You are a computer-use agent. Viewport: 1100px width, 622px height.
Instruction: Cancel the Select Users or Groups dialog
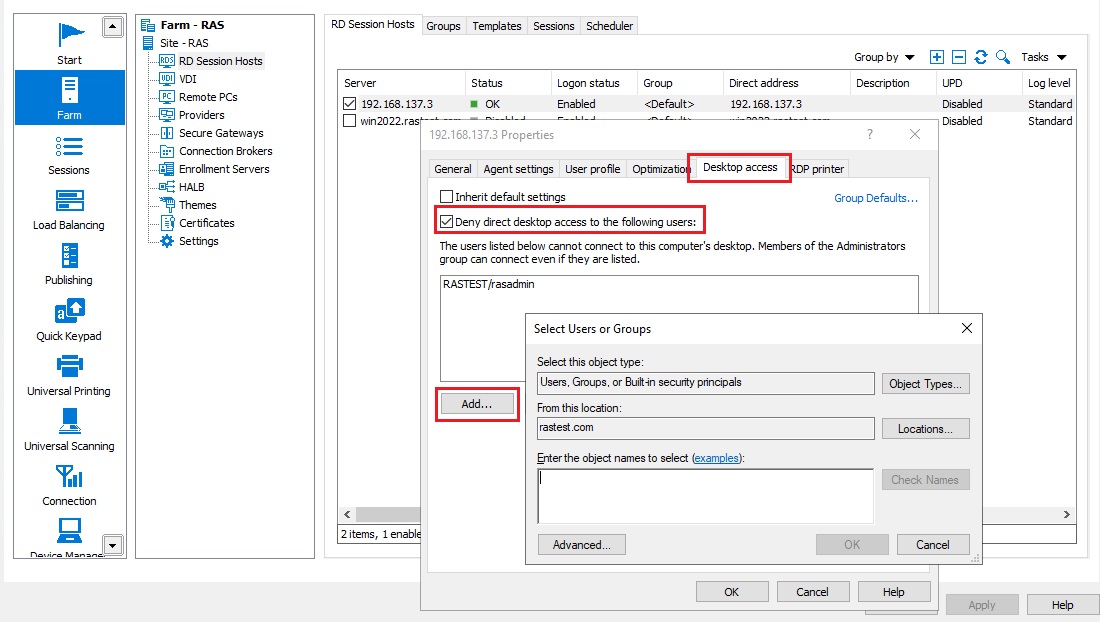pos(932,545)
